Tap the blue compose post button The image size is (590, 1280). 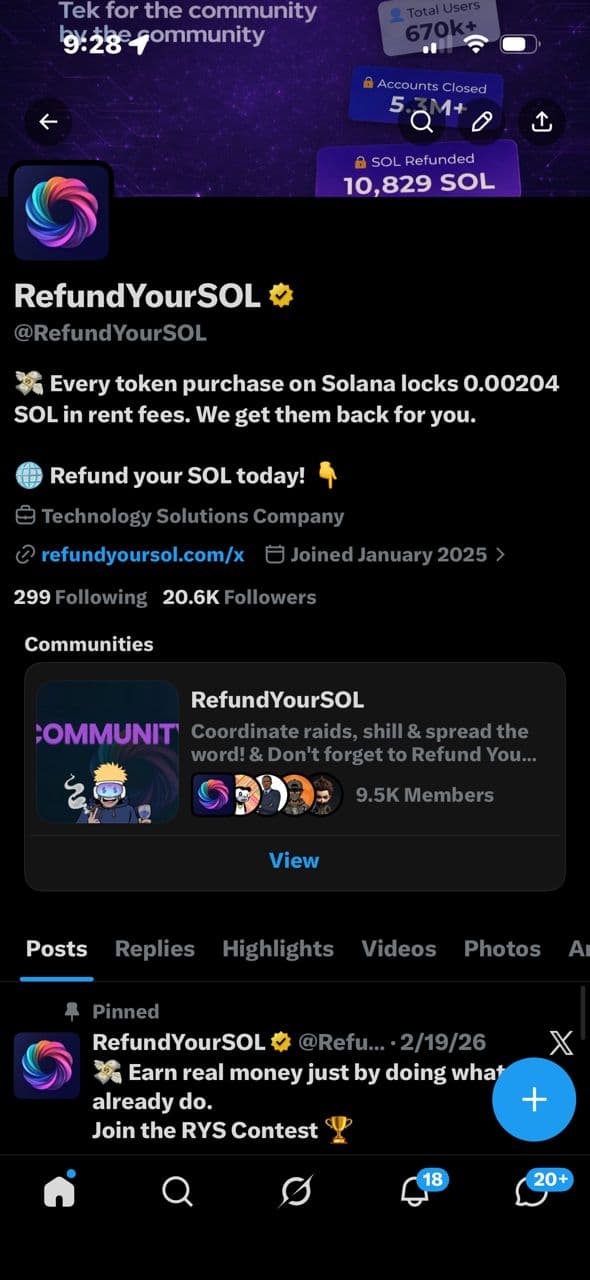coord(534,1099)
